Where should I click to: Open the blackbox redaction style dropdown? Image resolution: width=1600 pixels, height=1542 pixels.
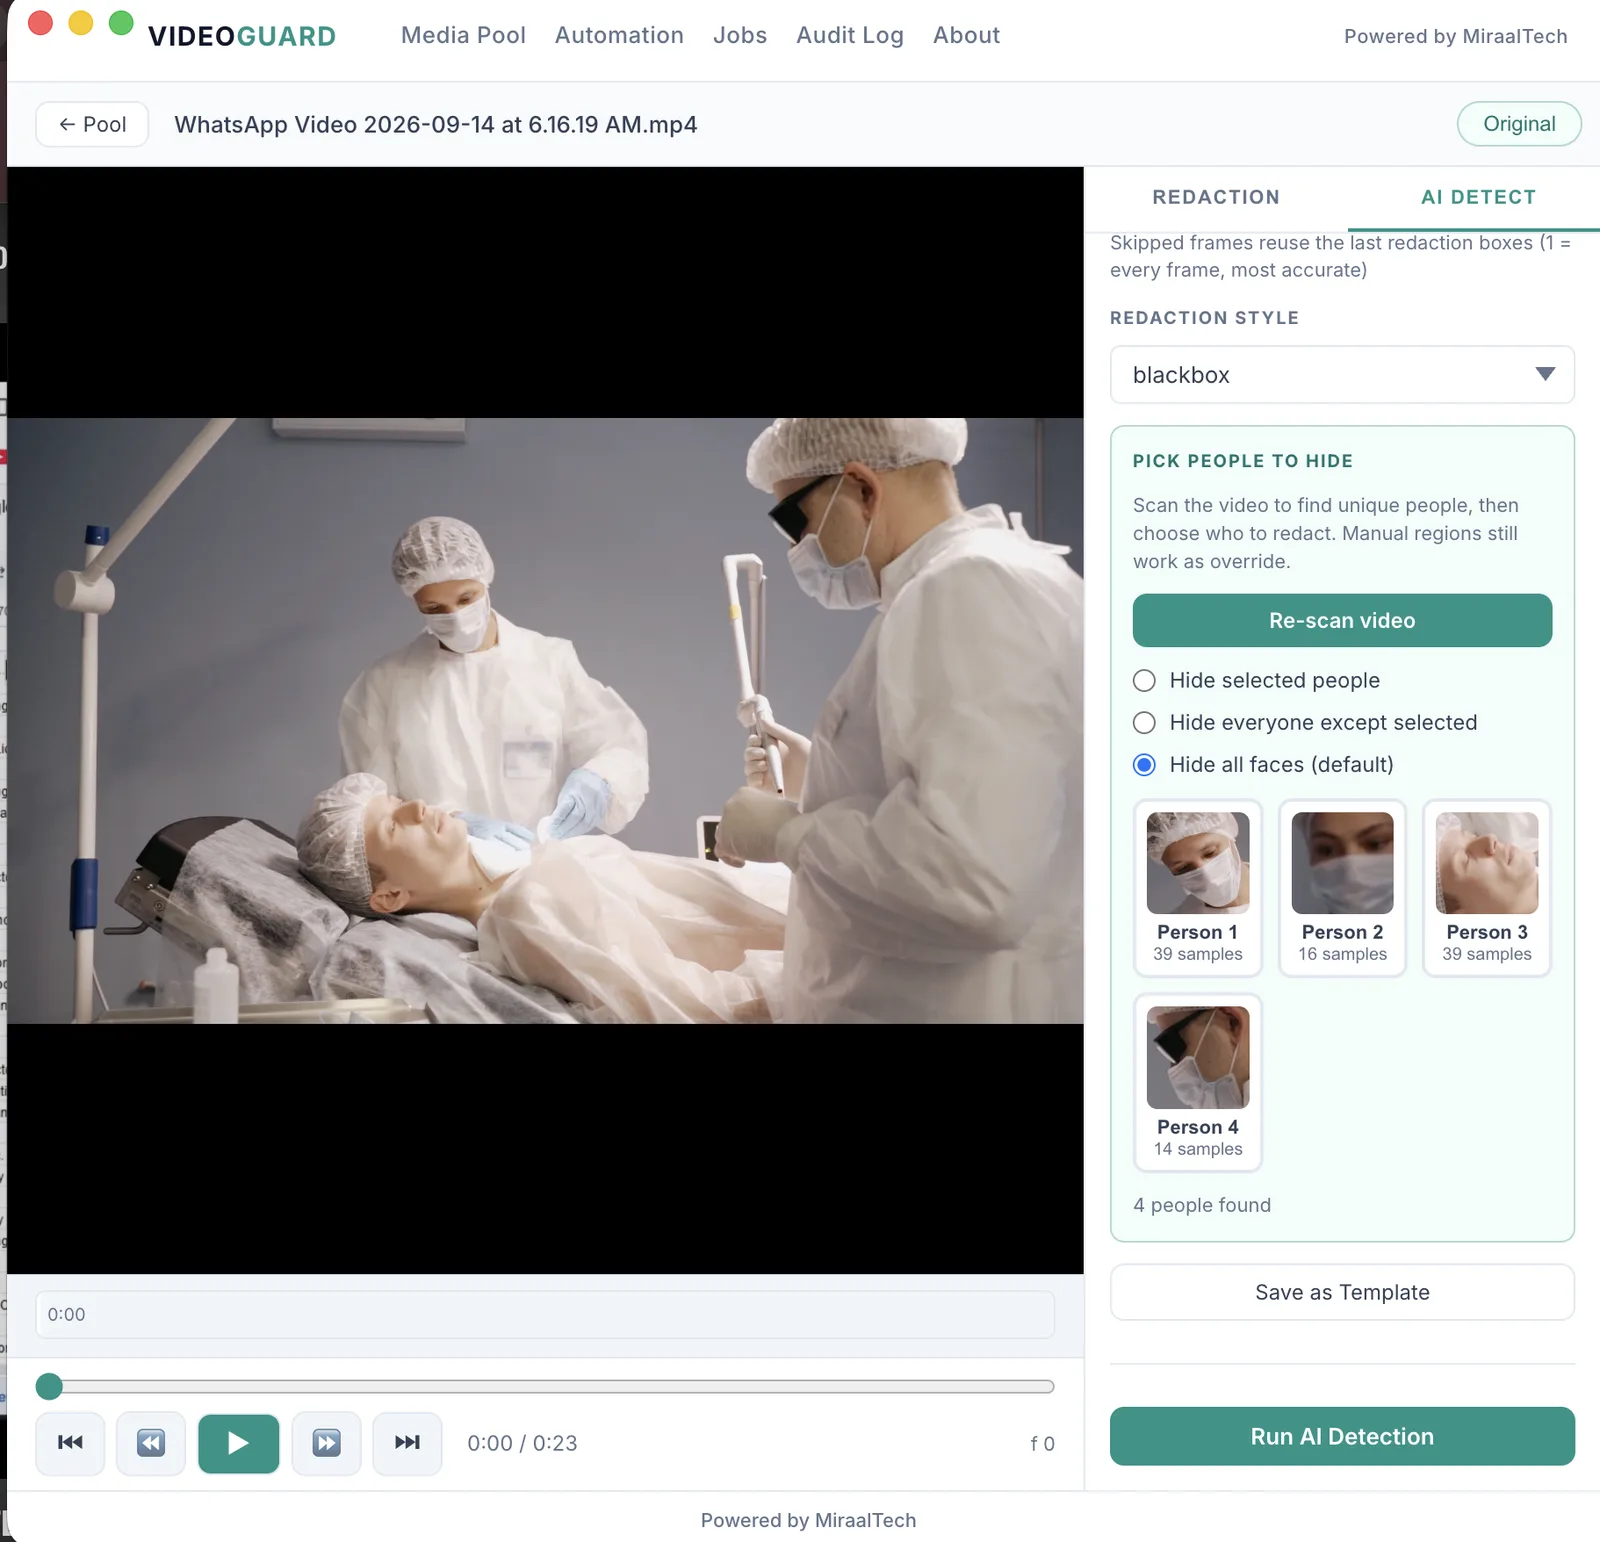[x=1342, y=375]
